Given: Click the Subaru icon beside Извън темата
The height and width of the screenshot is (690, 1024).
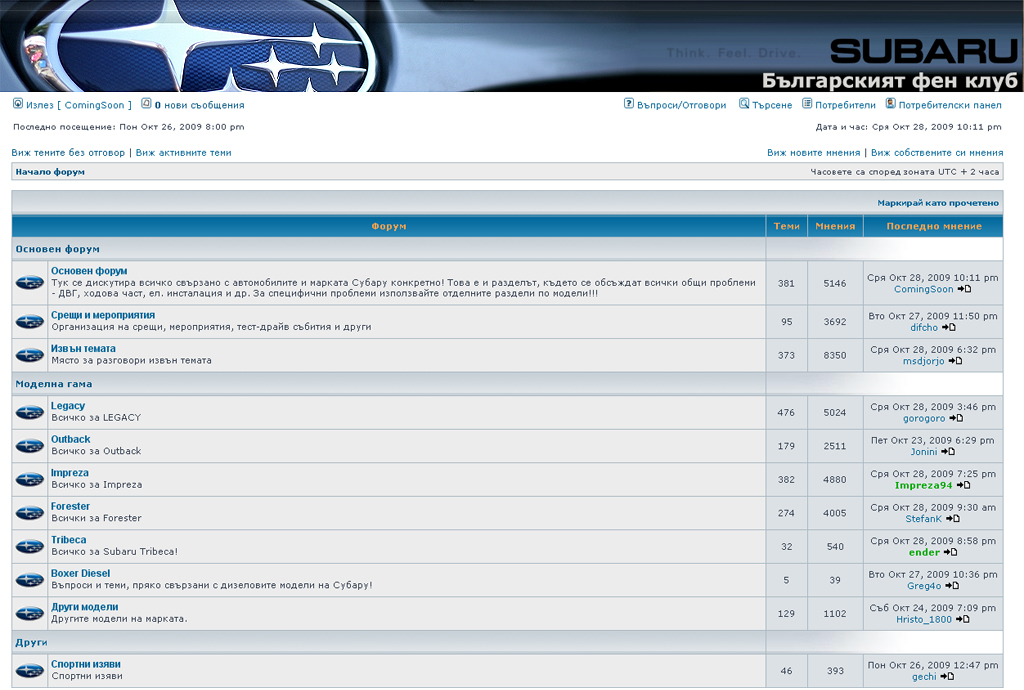Looking at the screenshot, I should pos(29,355).
